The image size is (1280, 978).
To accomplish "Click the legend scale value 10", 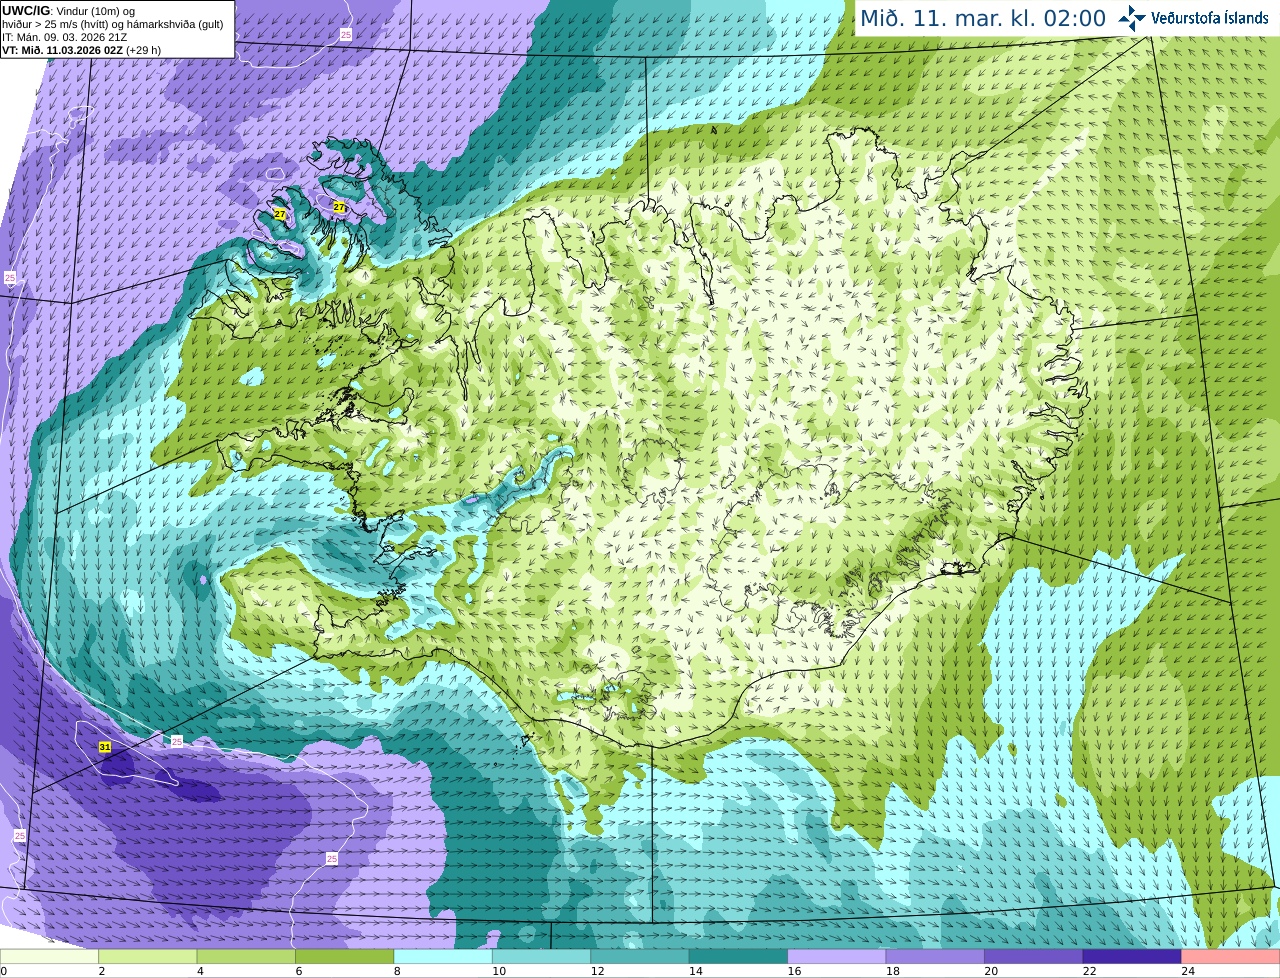I will (x=499, y=971).
